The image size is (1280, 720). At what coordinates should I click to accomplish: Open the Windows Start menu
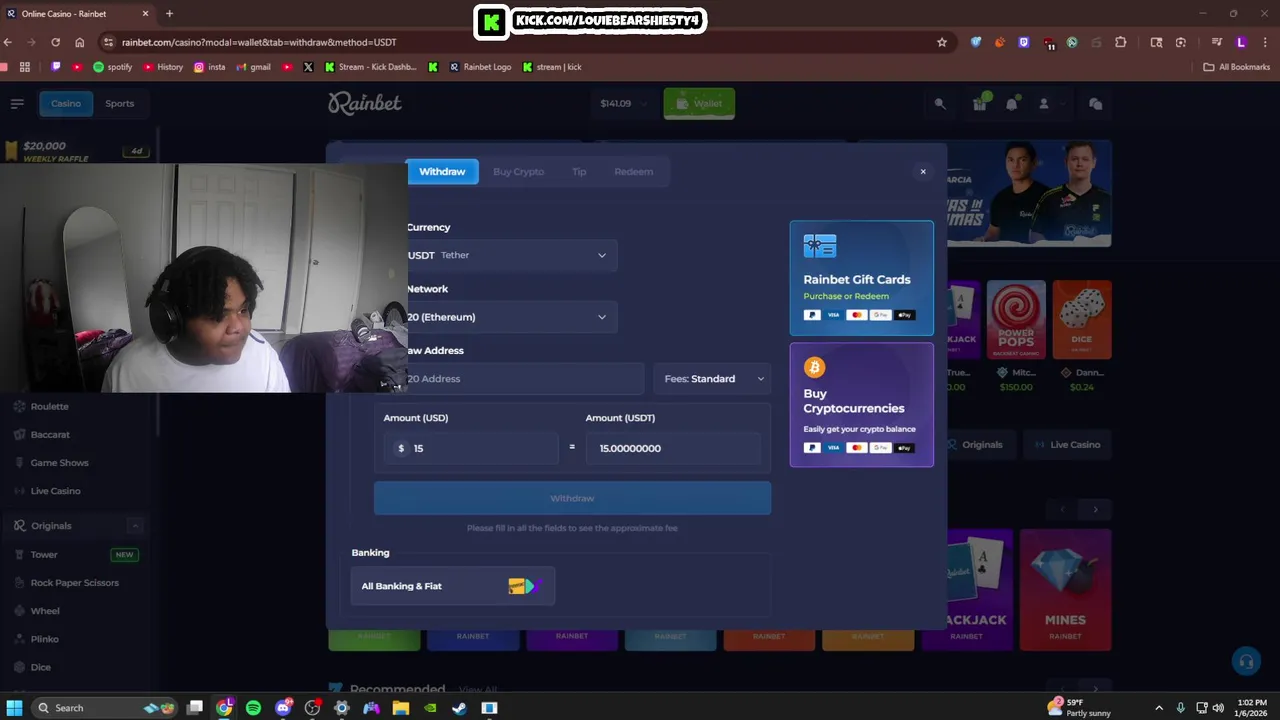pos(14,708)
